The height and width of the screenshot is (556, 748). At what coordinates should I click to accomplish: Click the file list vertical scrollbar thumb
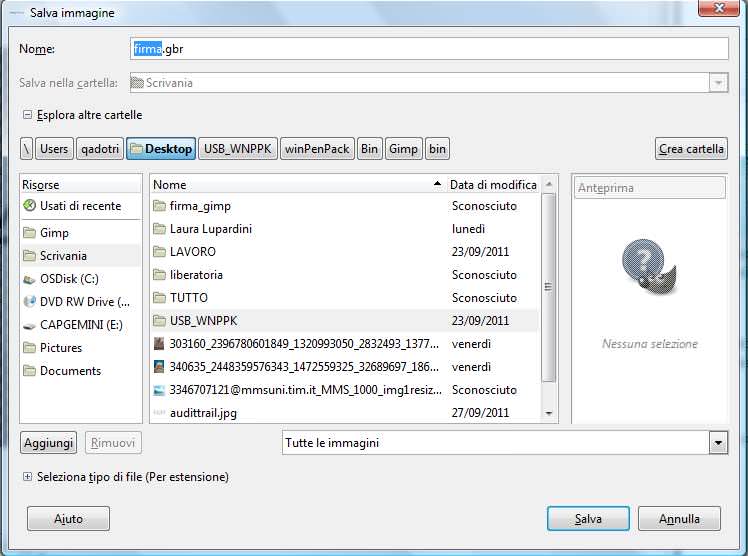[x=548, y=287]
